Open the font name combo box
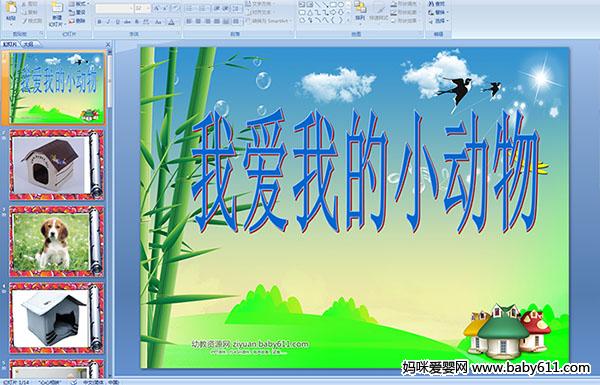 (114, 8)
